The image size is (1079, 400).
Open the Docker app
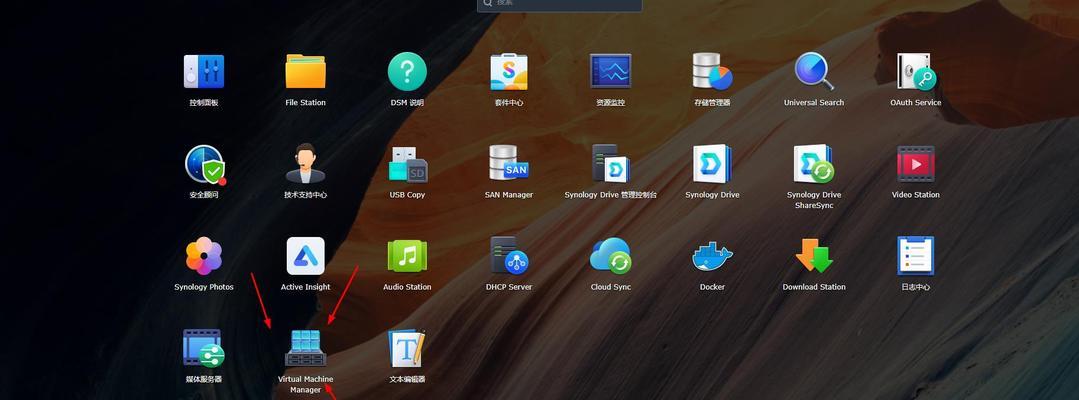[712, 256]
